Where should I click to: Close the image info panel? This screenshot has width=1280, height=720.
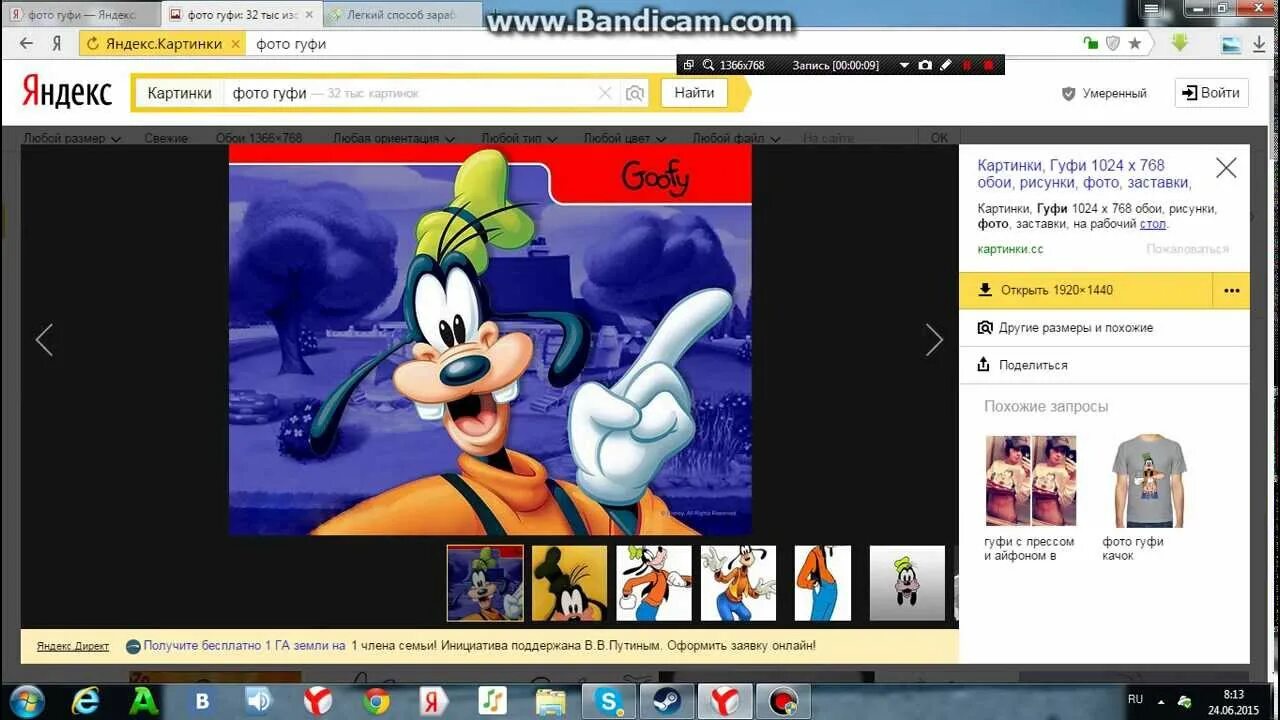coord(1226,168)
